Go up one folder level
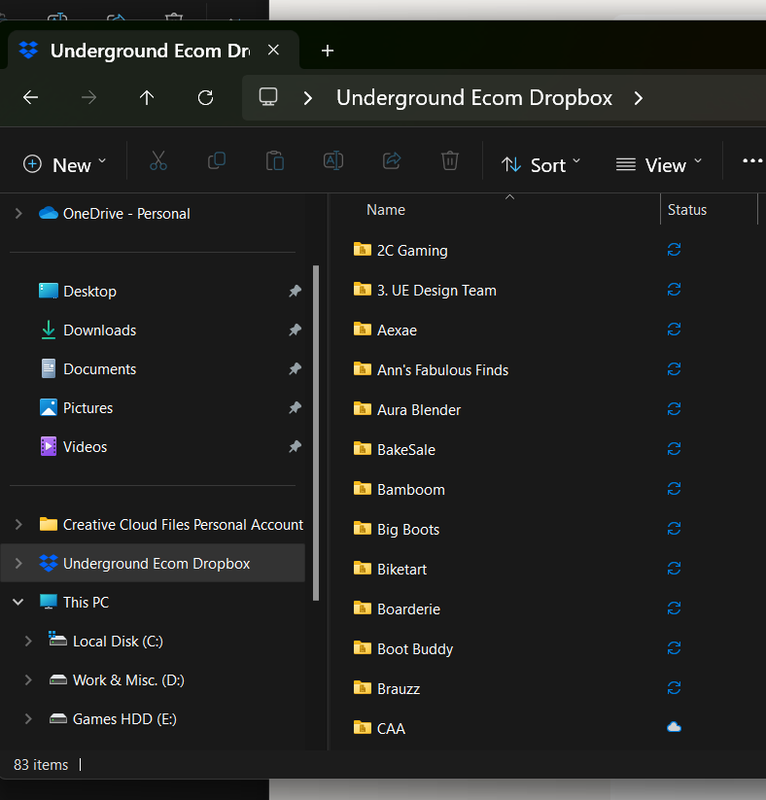Image resolution: width=766 pixels, height=800 pixels. 147,98
